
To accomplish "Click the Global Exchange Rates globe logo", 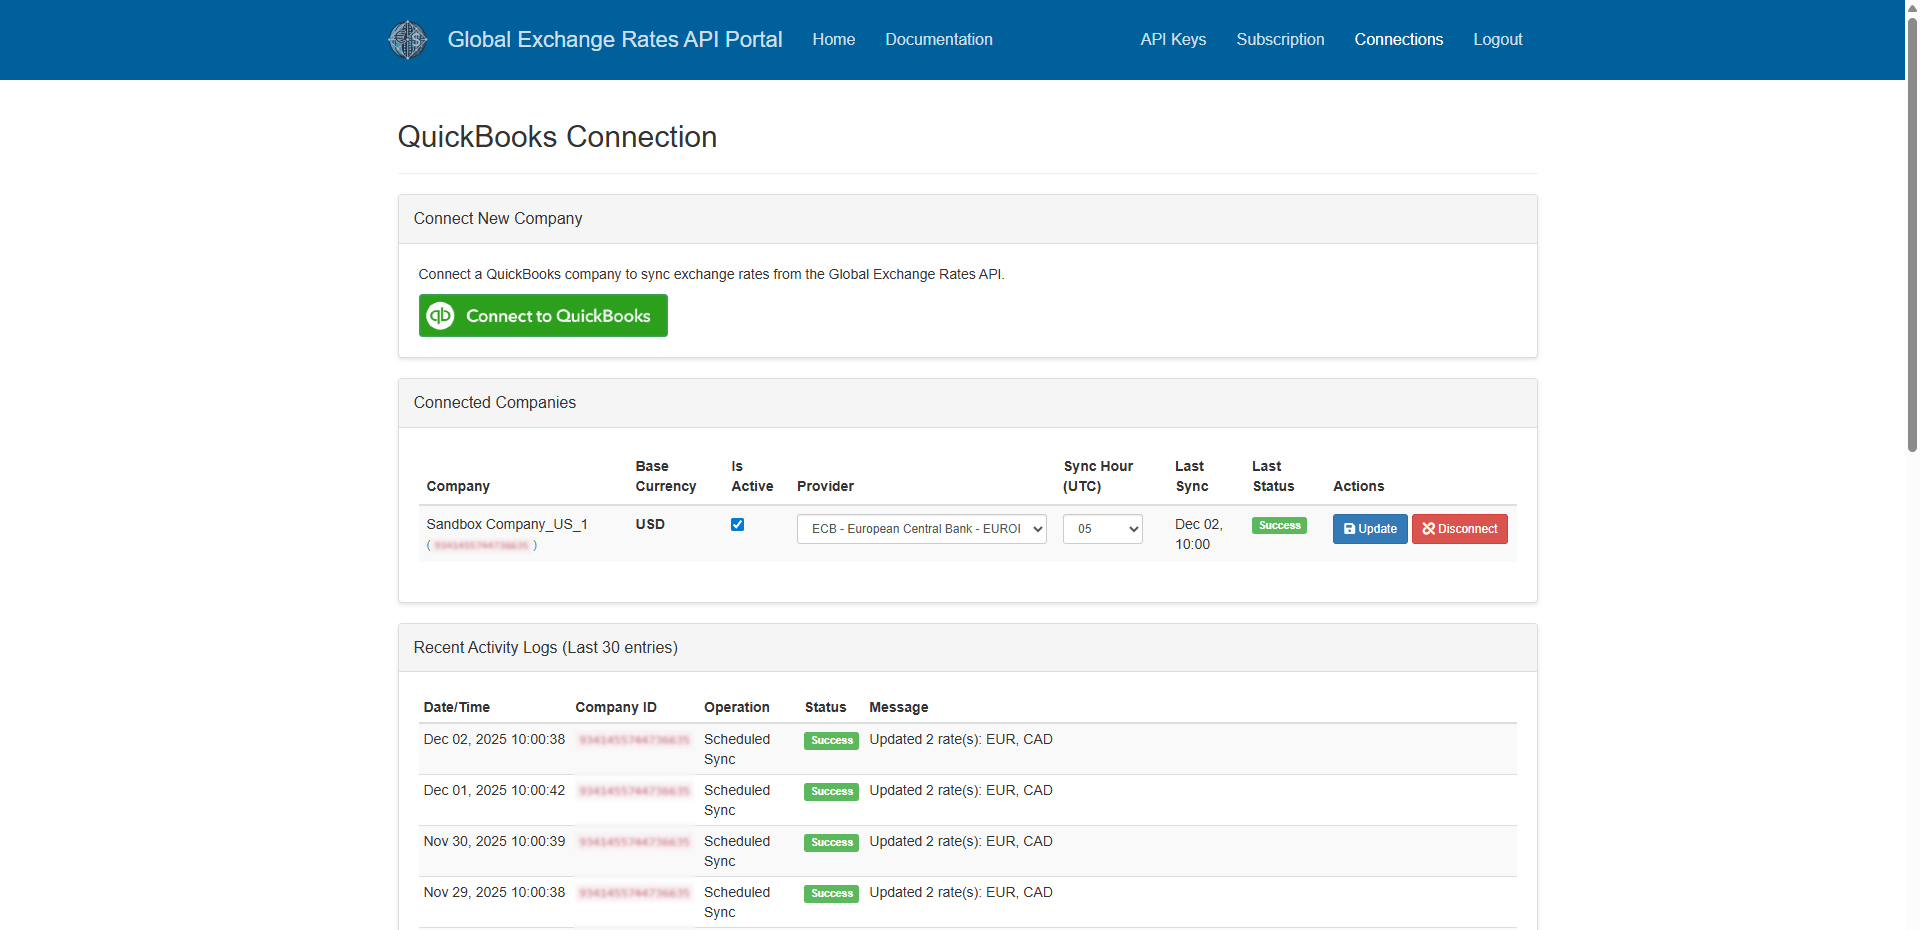I will pos(407,40).
